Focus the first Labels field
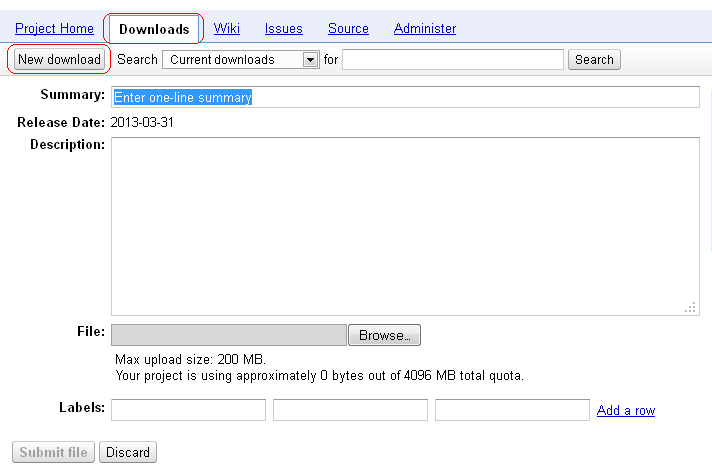Viewport: 712px width, 476px height. pyautogui.click(x=188, y=410)
